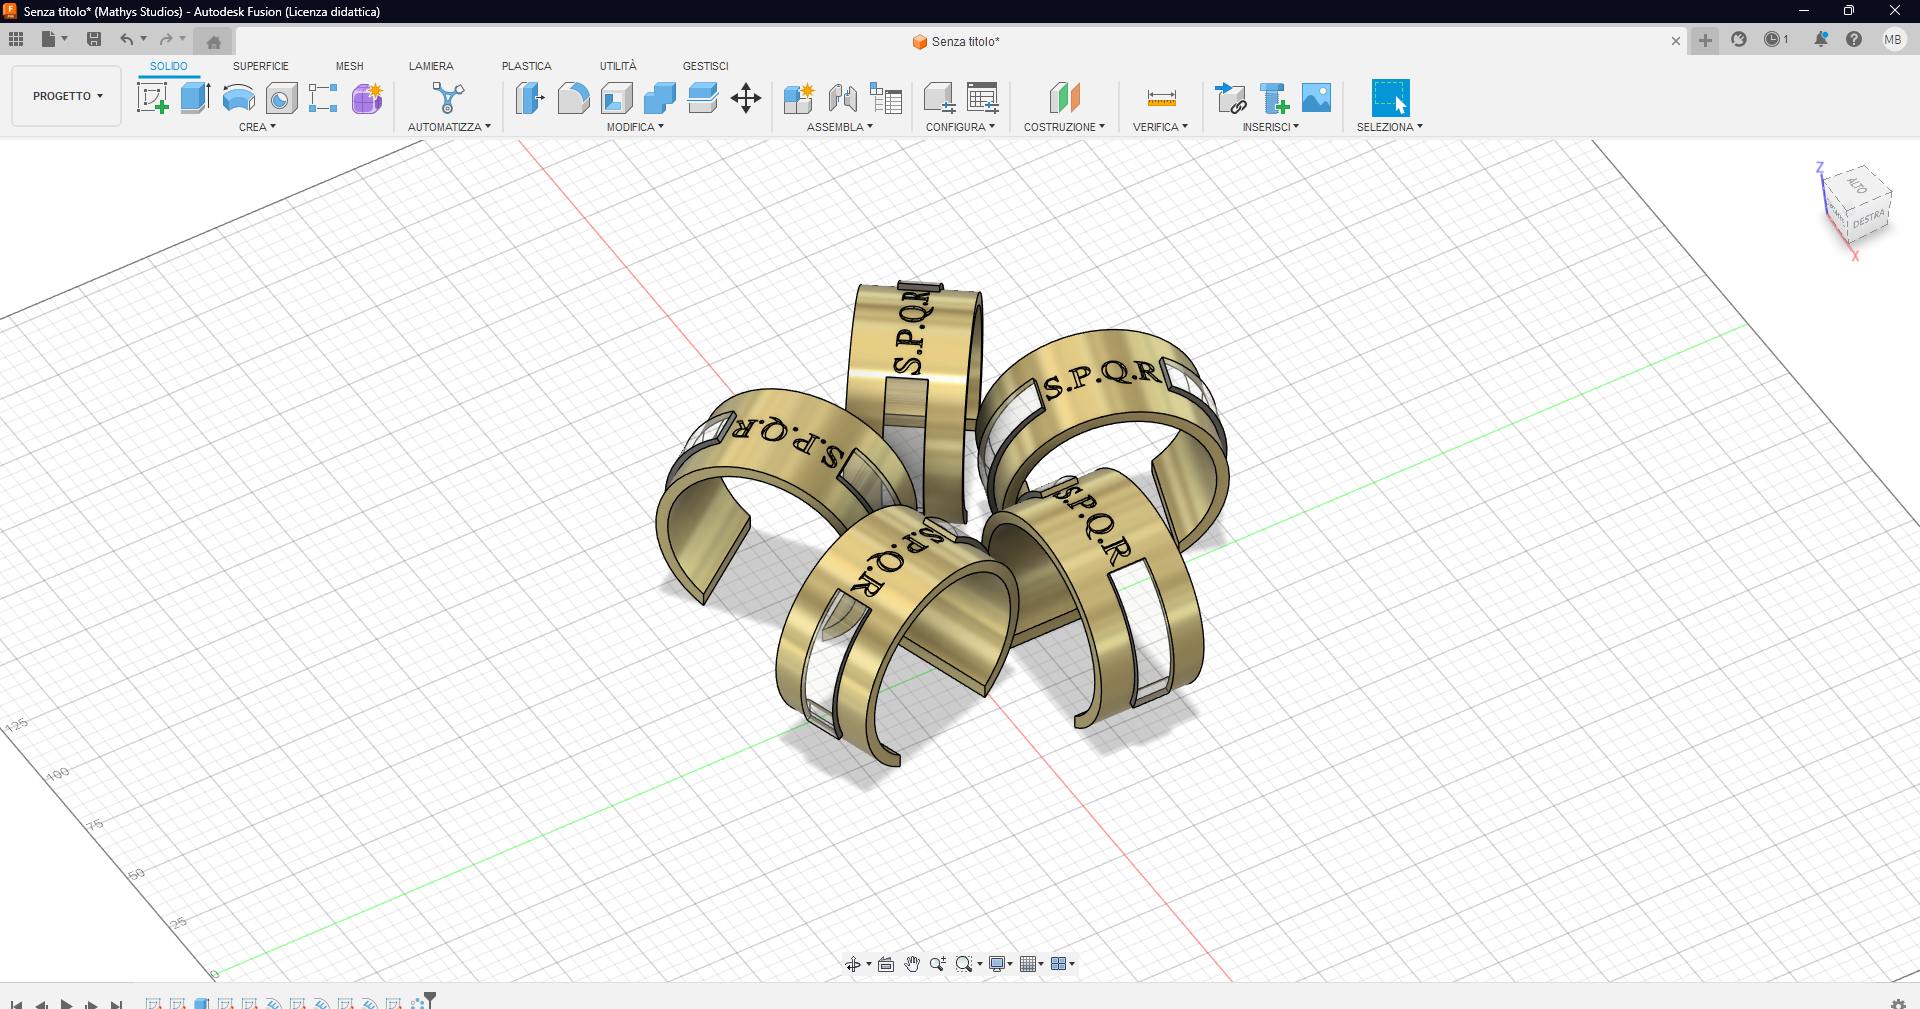Click the Home icon in the top bar
Image resolution: width=1920 pixels, height=1009 pixels.
click(214, 42)
